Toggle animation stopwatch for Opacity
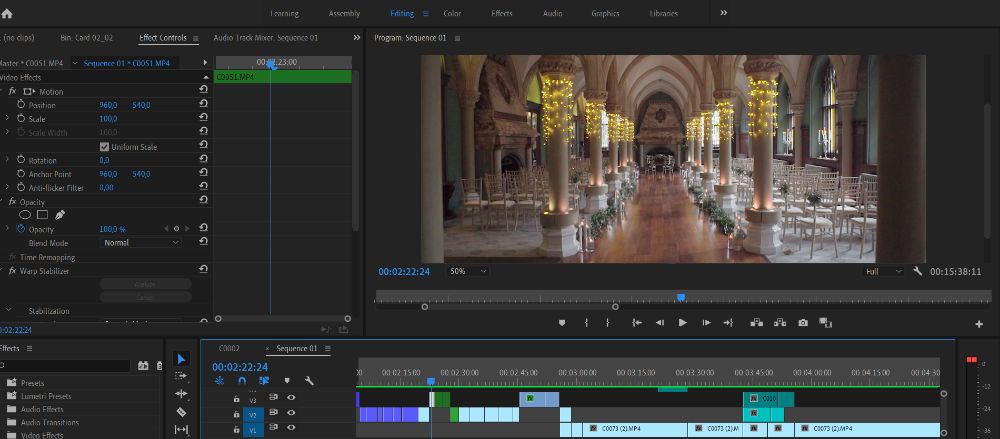Image resolution: width=1000 pixels, height=439 pixels. (21, 229)
